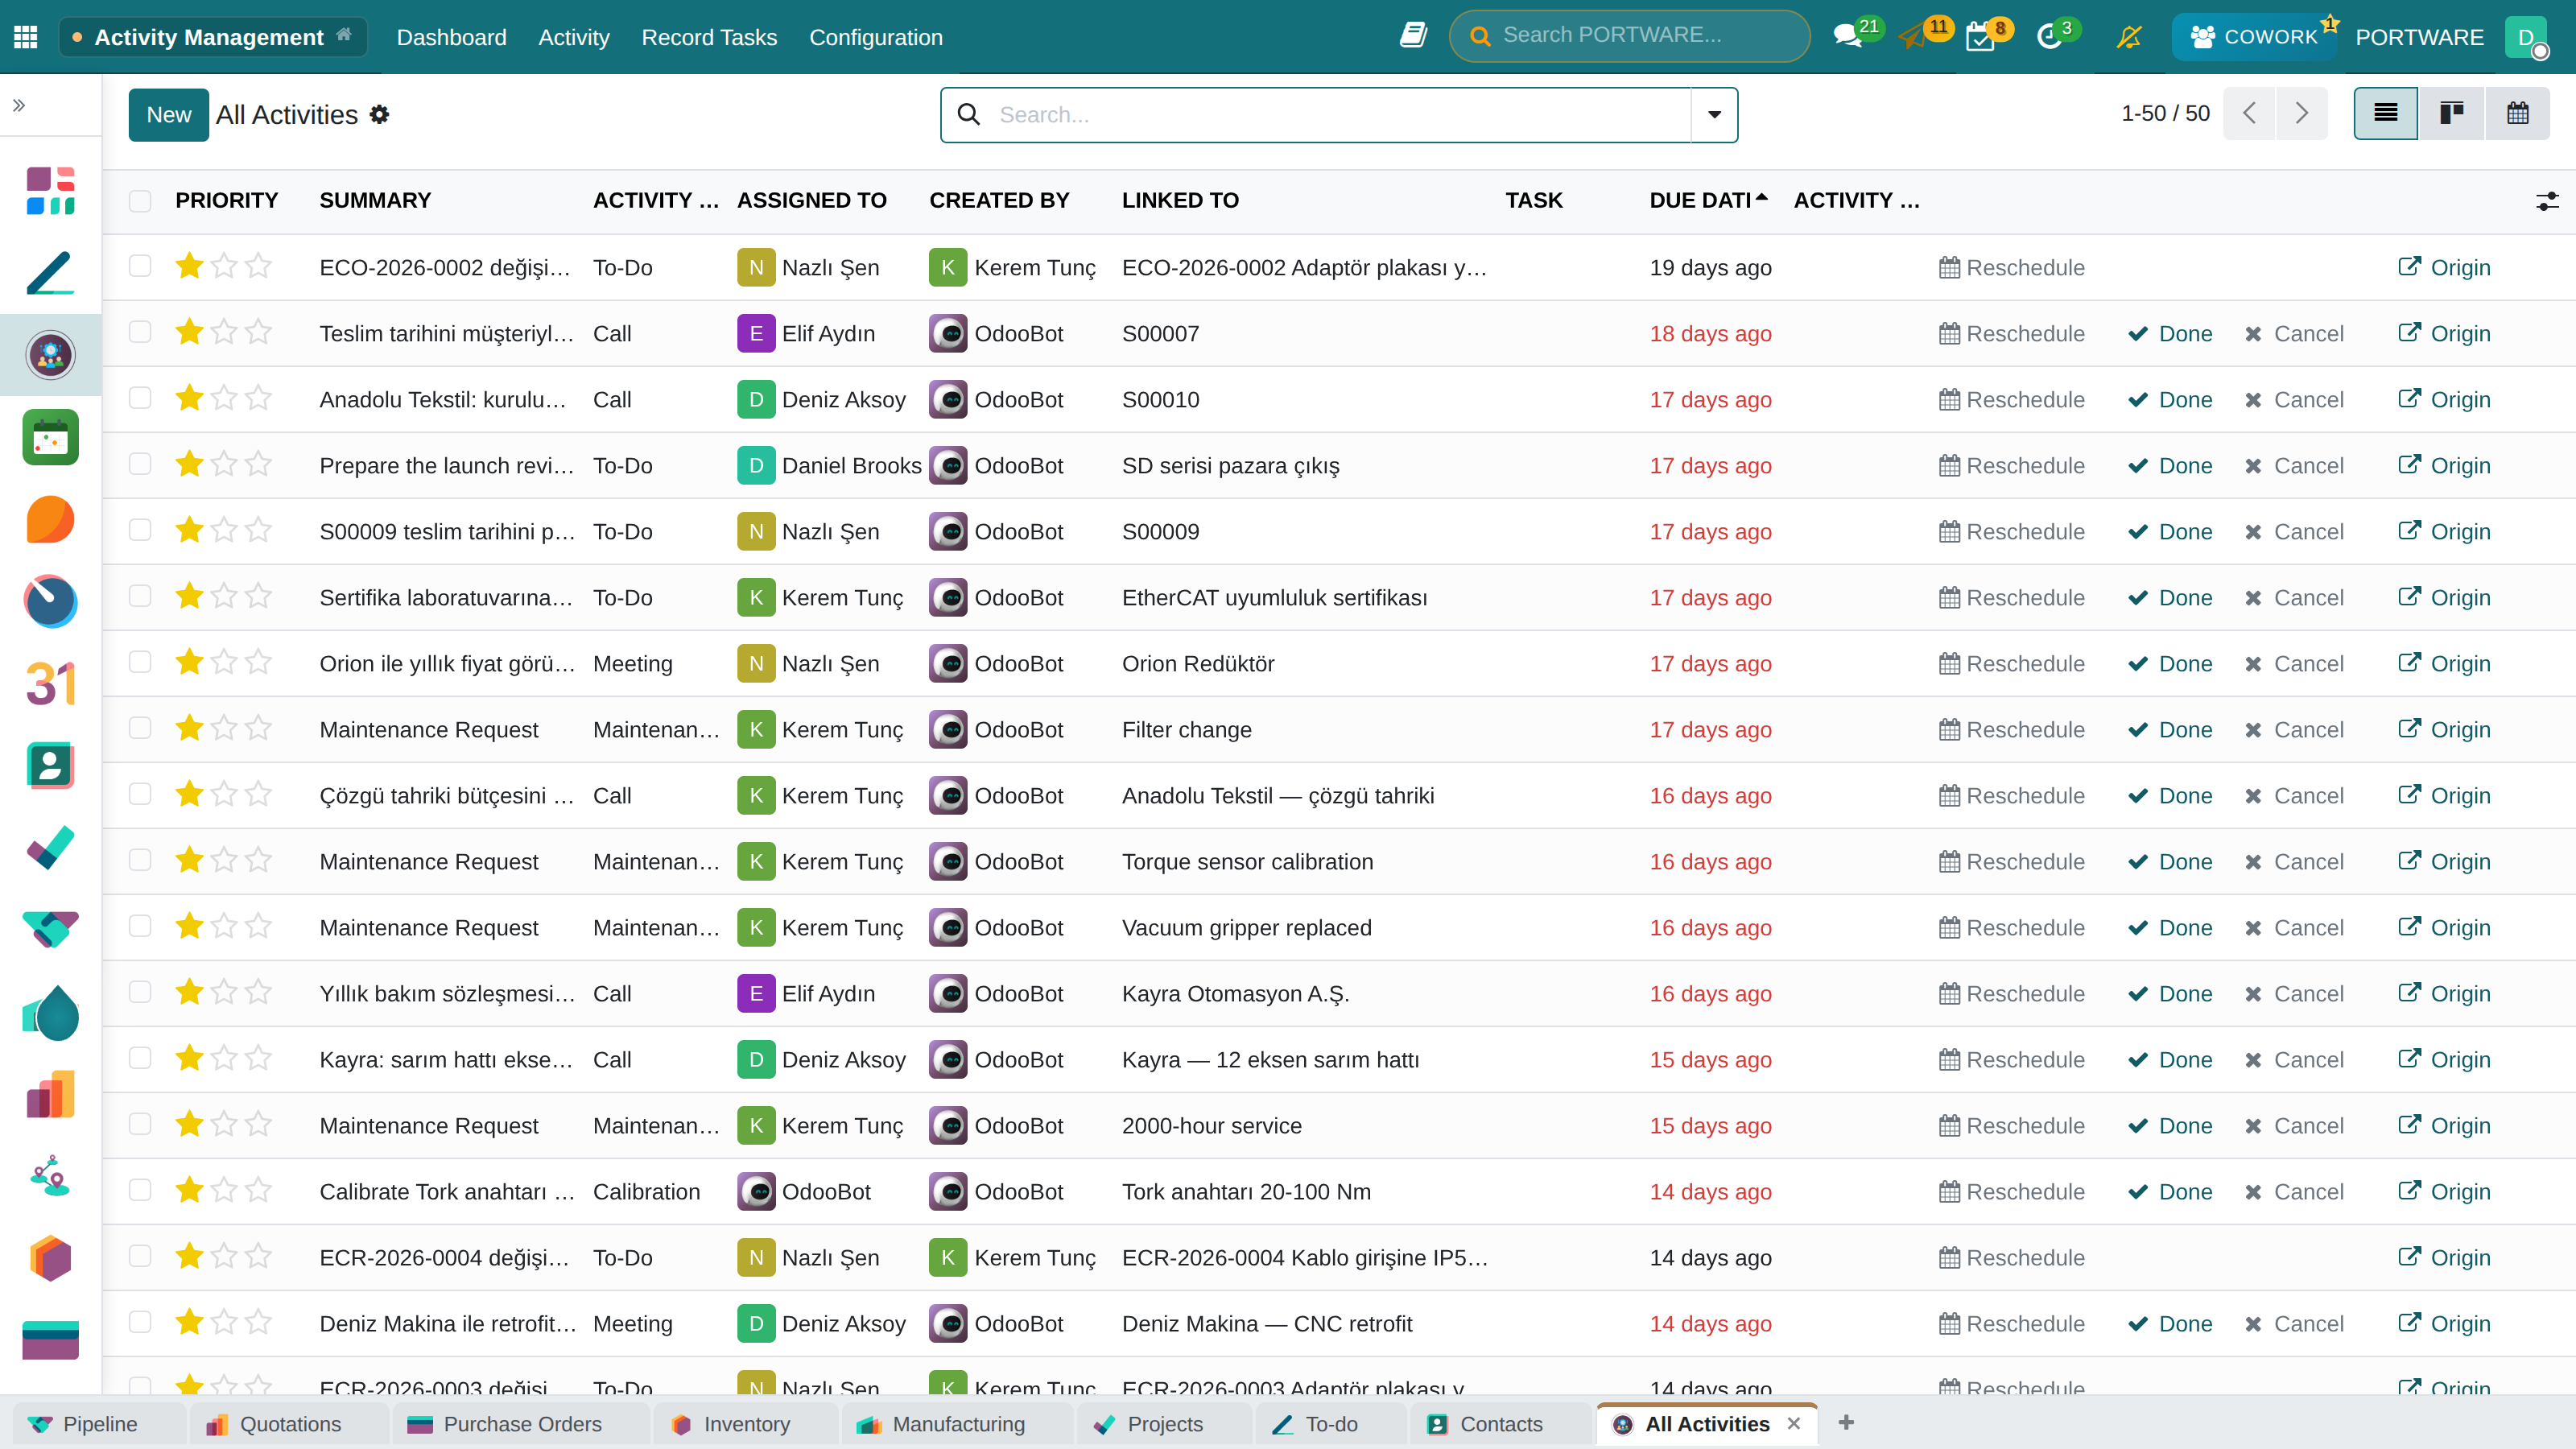Image resolution: width=2576 pixels, height=1449 pixels.
Task: Open the COWORK company switcher
Action: [x=2253, y=37]
